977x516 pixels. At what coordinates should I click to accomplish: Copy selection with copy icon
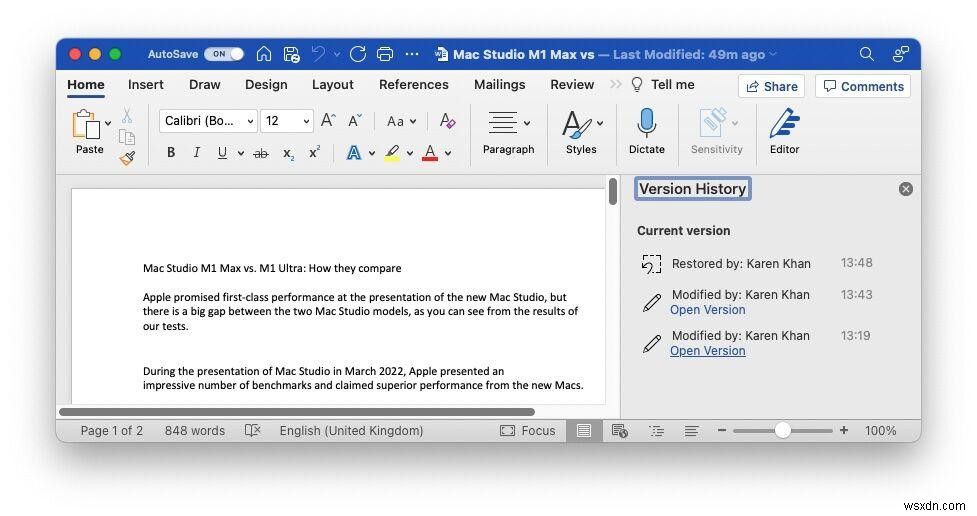[x=127, y=137]
